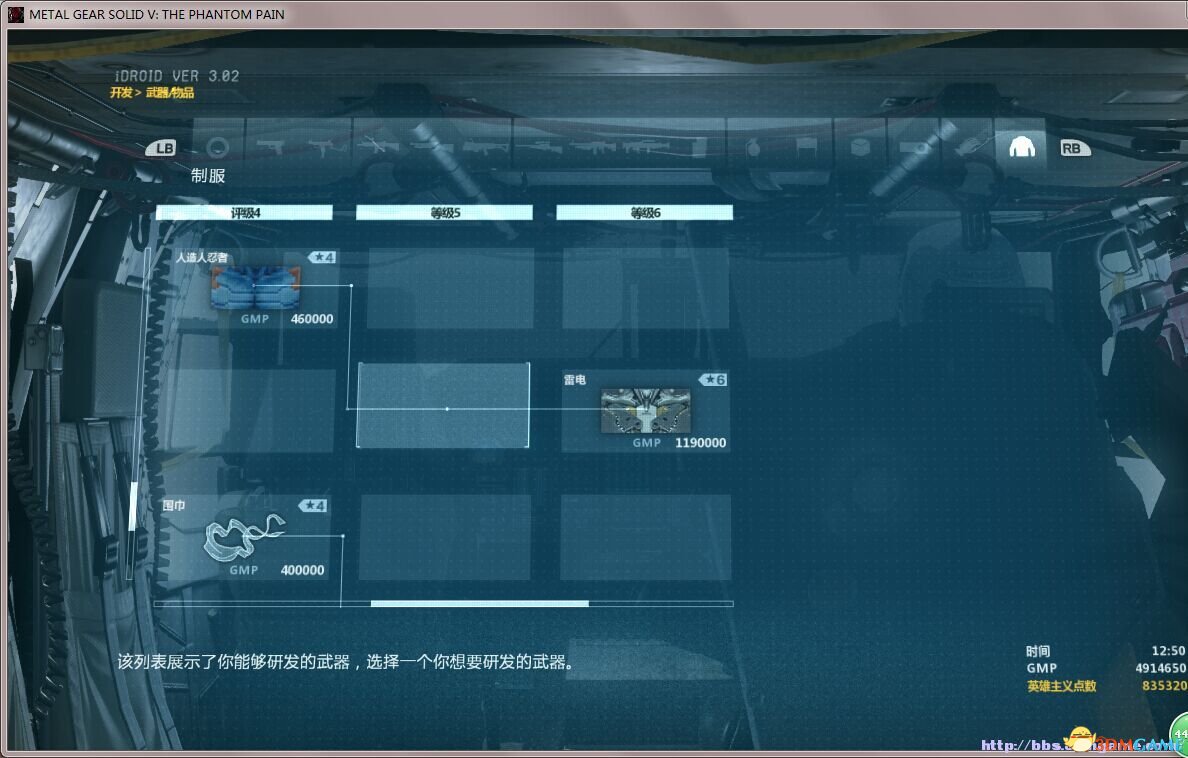Click the LB previous-category button
1188x758 pixels.
(x=161, y=148)
